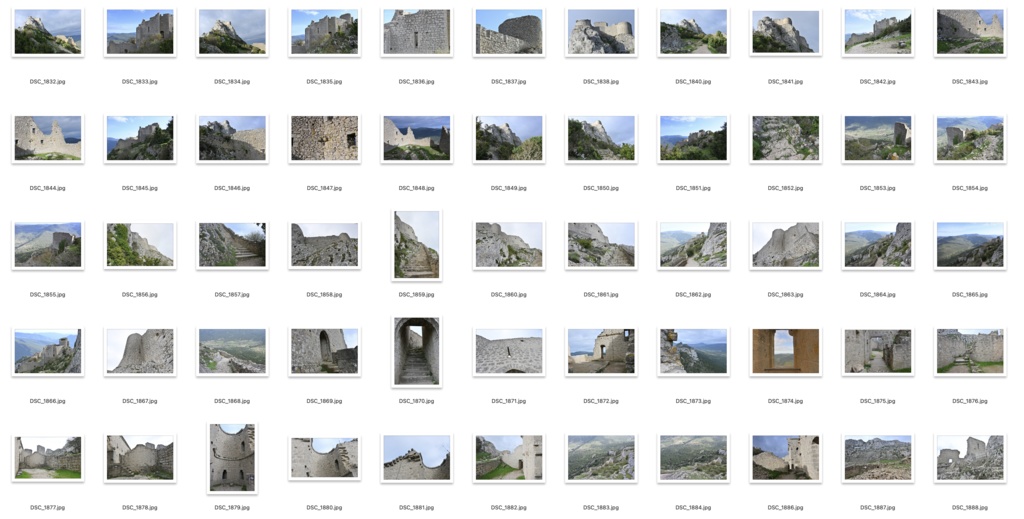The image size is (1024, 519).
Task: Click the DSC_1875.jpg thumbnail
Action: (x=878, y=351)
